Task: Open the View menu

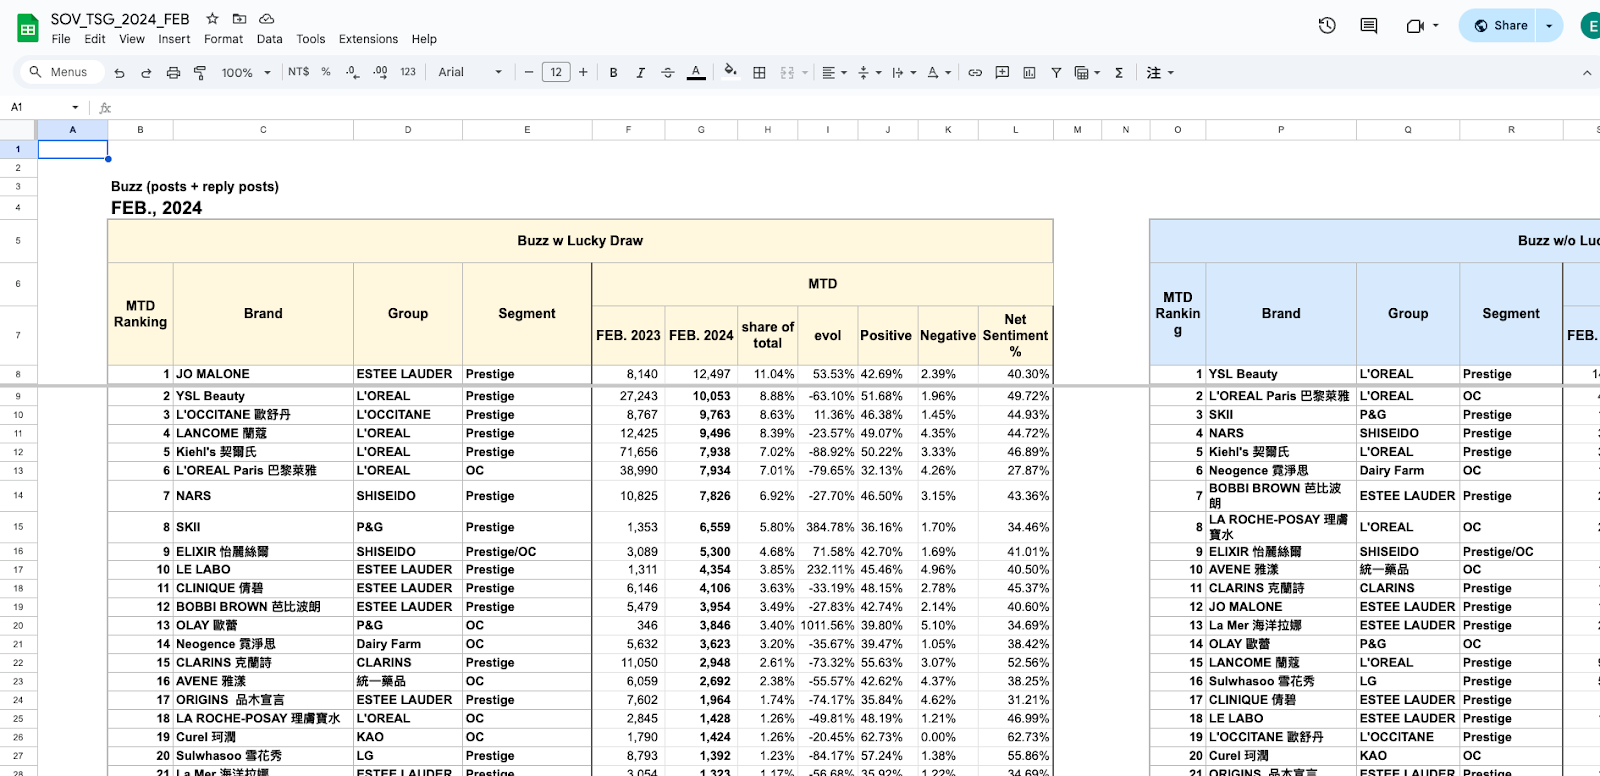Action: click(x=132, y=39)
